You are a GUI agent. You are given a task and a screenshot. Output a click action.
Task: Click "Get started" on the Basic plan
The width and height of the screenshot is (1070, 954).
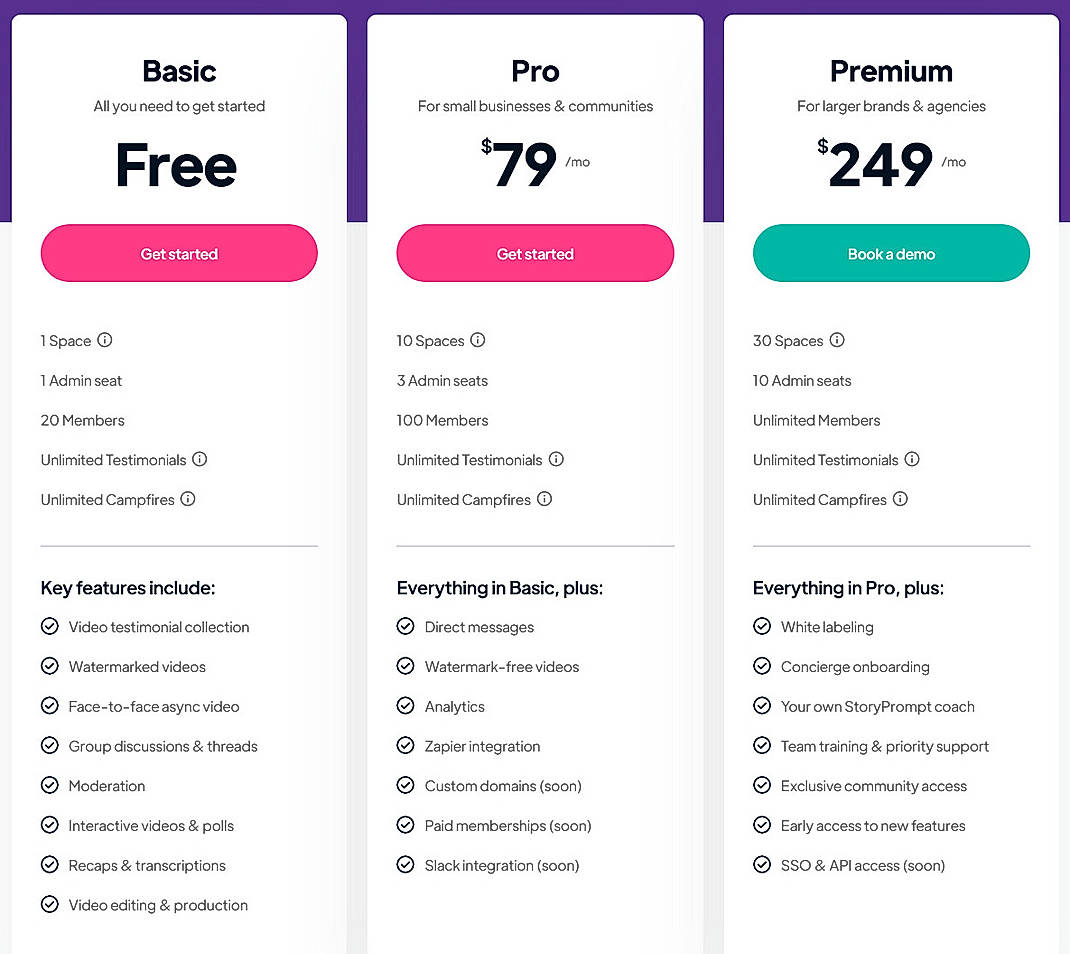(x=178, y=253)
